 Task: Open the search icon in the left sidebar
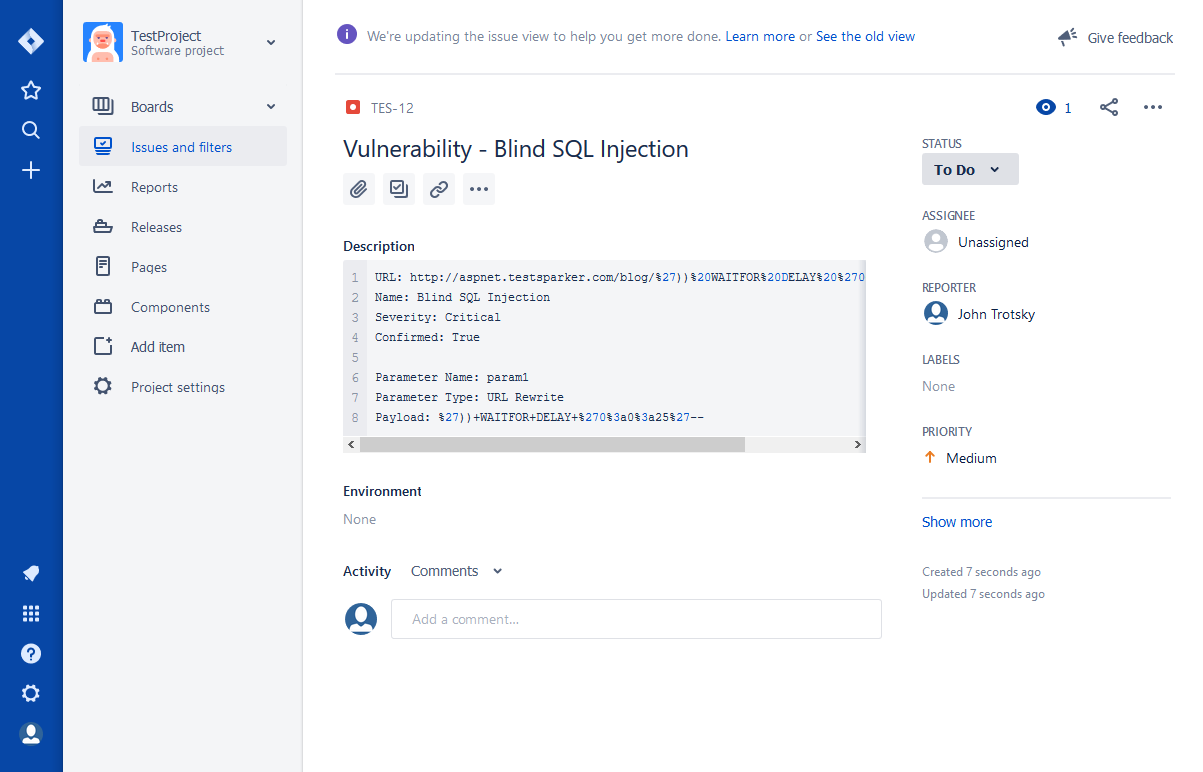[31, 130]
